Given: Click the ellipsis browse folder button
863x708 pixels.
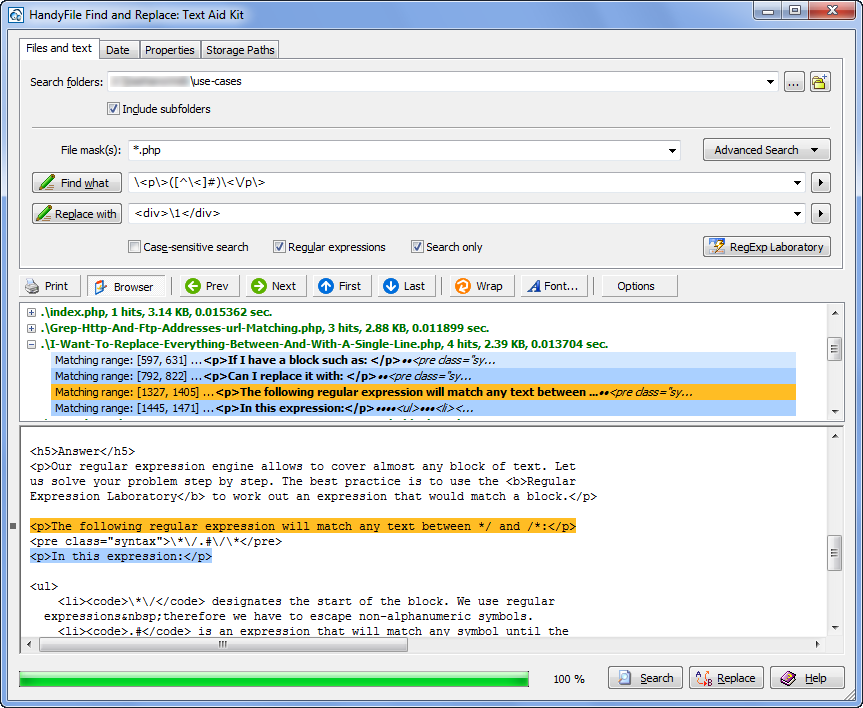Looking at the screenshot, I should click(794, 82).
